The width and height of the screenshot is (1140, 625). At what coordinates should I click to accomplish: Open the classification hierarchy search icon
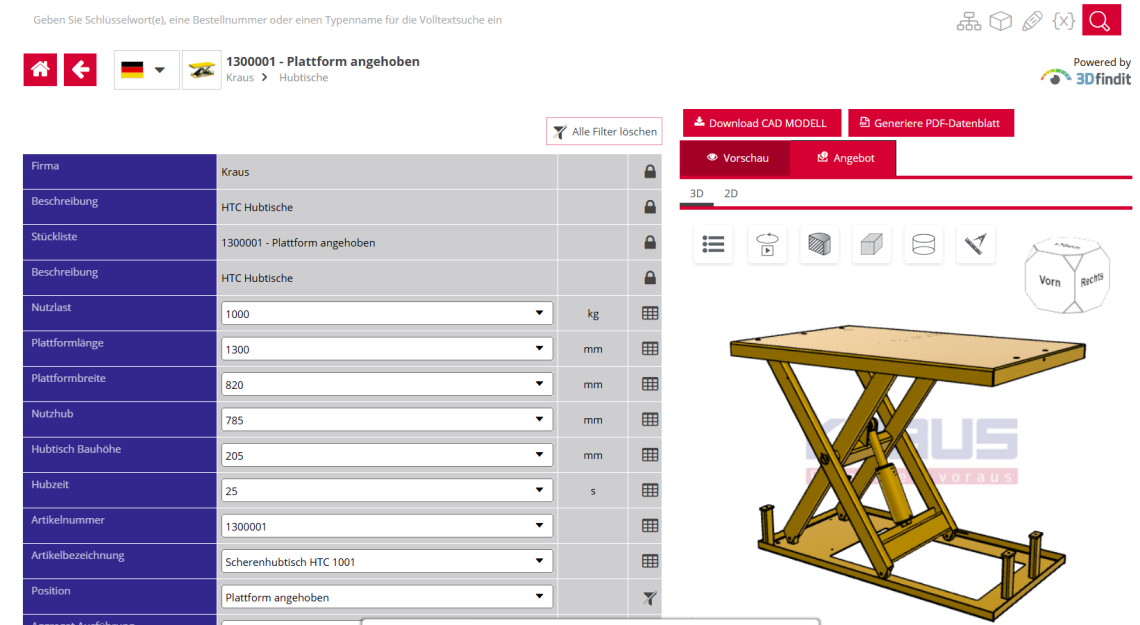coord(968,21)
